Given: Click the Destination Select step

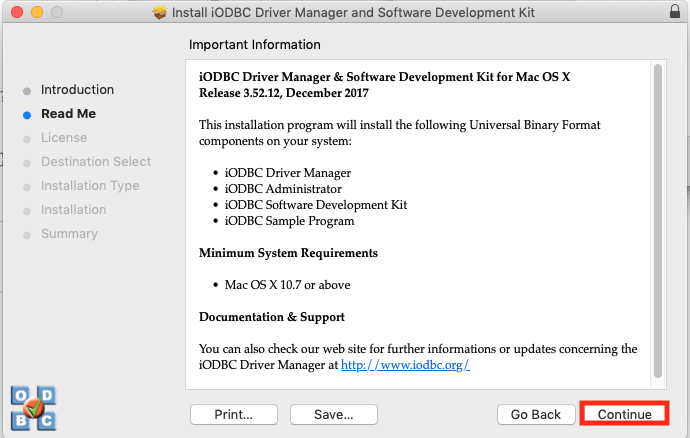Looking at the screenshot, I should click(x=96, y=162).
